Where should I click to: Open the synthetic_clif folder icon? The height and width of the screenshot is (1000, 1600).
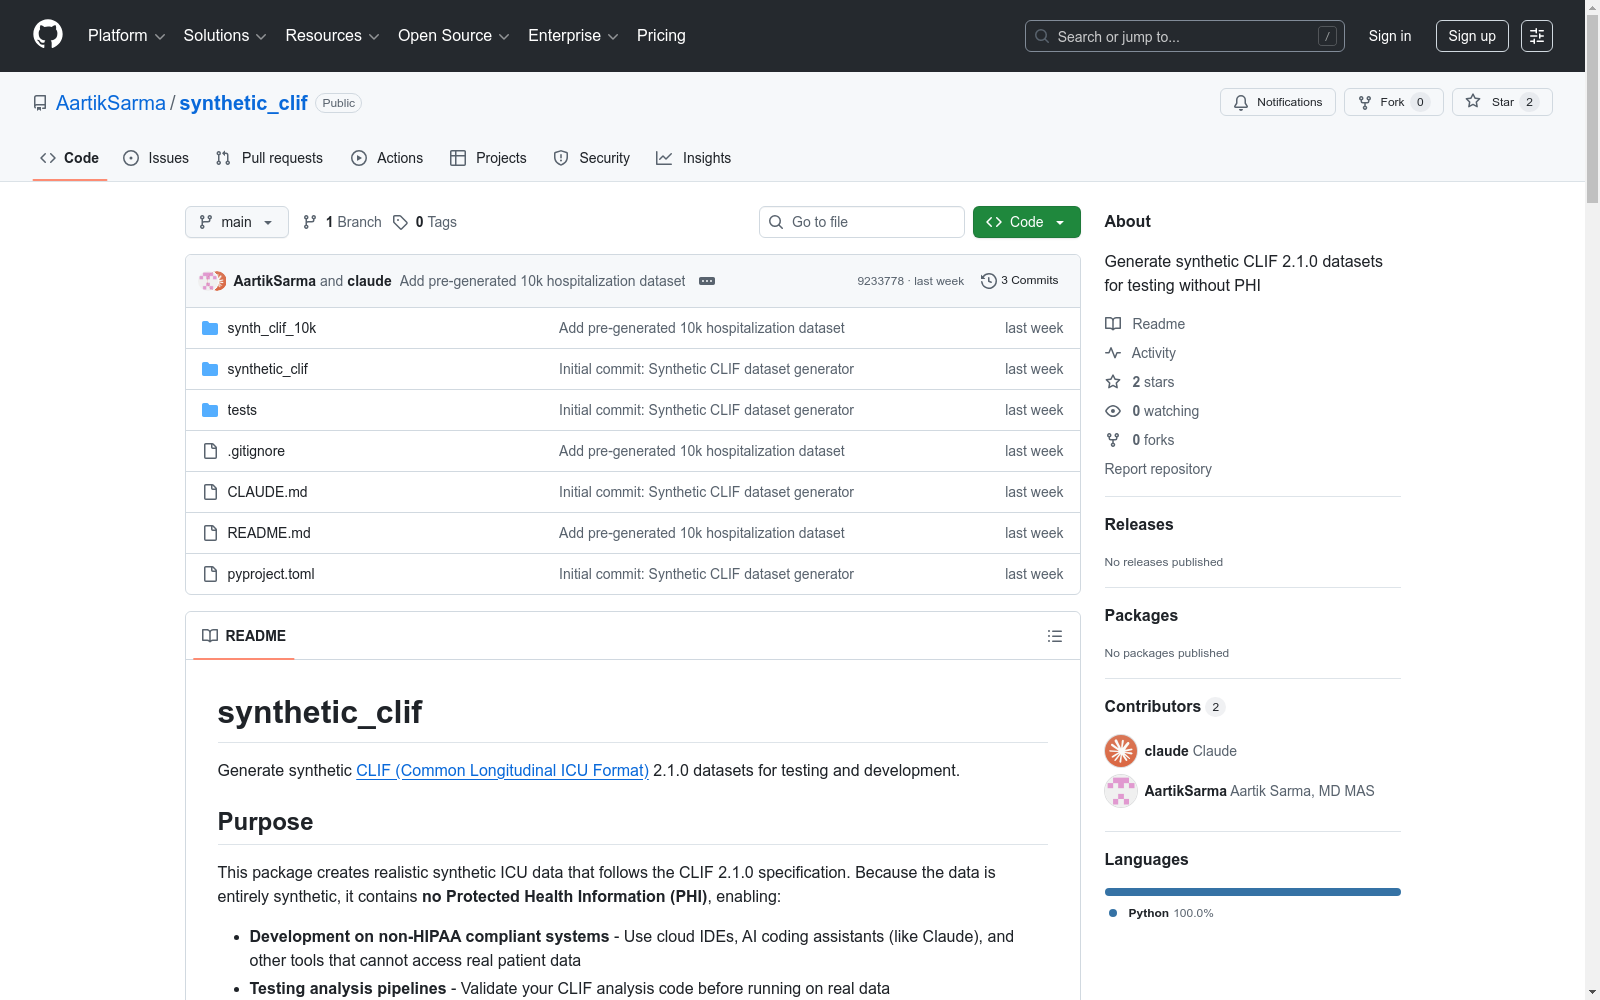pos(210,369)
